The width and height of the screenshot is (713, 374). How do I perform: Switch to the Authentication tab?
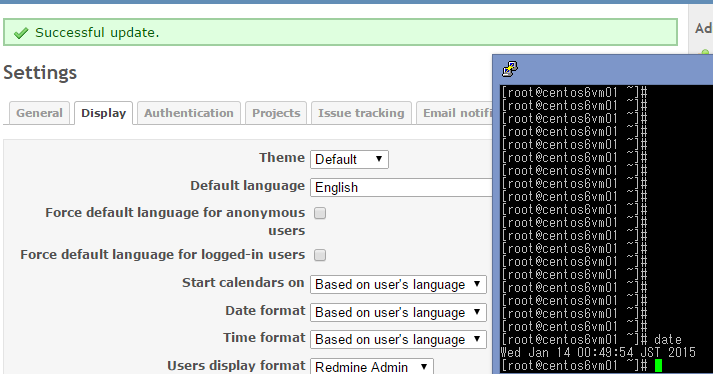(189, 113)
